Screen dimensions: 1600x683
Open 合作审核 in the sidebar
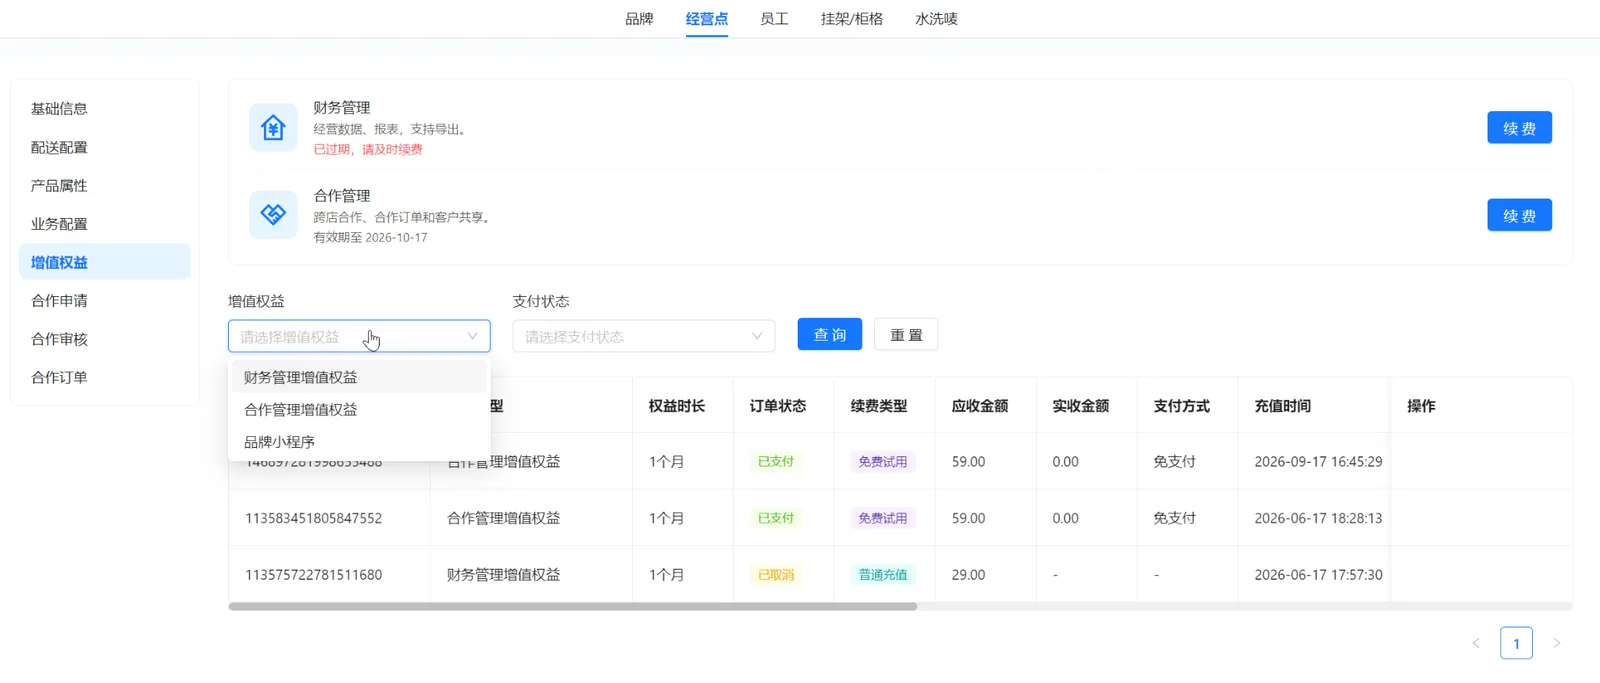click(104, 339)
